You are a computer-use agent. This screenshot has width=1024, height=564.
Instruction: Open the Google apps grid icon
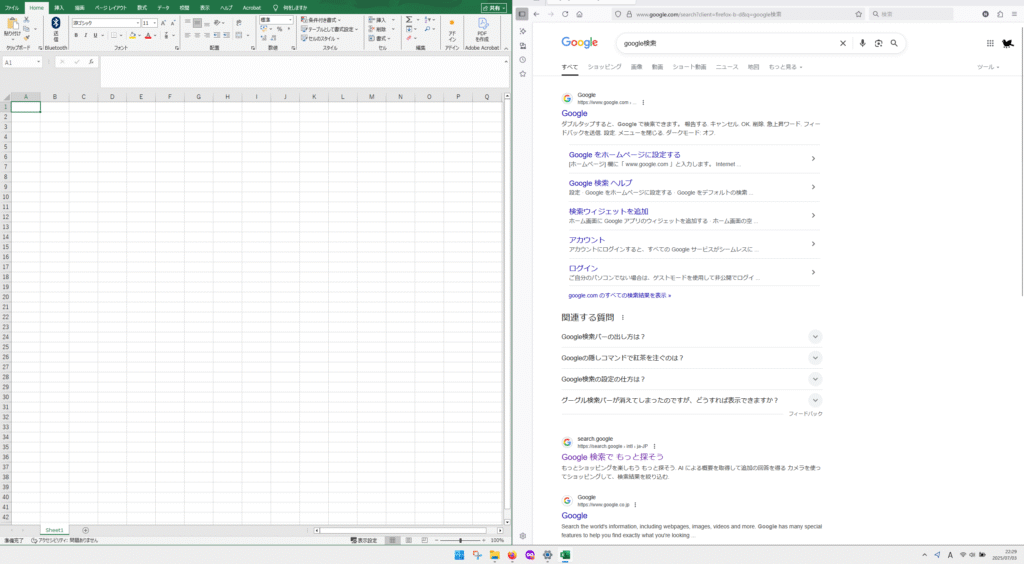pos(990,43)
